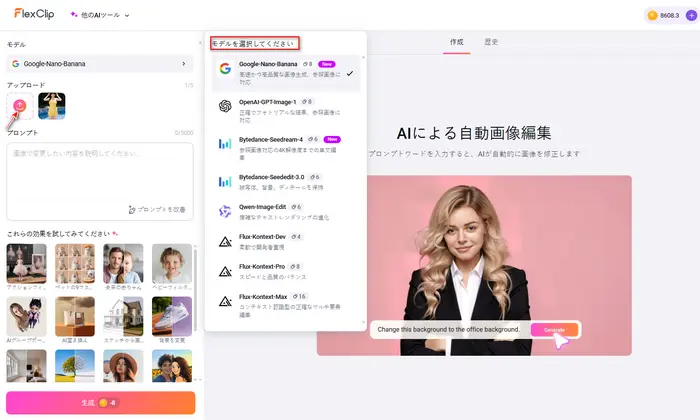Choose the cartoon couple effect thumbnail
Image resolution: width=700 pixels, height=420 pixels.
point(172,366)
